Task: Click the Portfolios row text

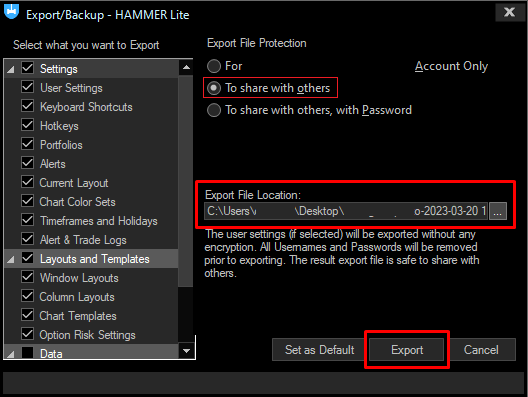Action: pyautogui.click(x=61, y=145)
